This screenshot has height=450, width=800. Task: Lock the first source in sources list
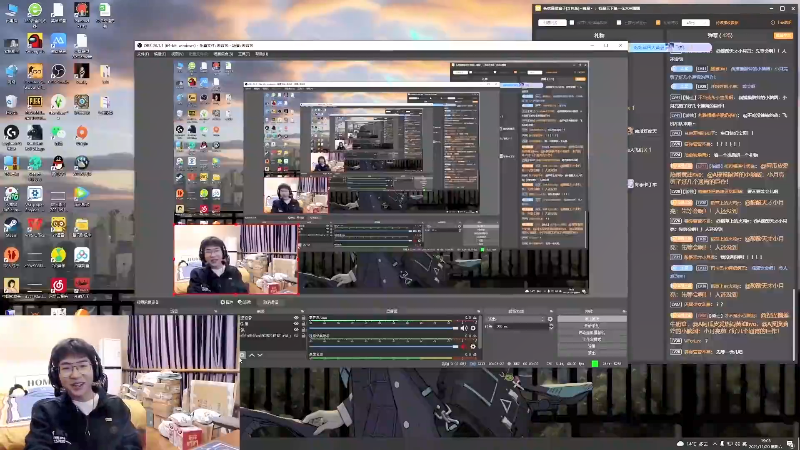click(304, 318)
